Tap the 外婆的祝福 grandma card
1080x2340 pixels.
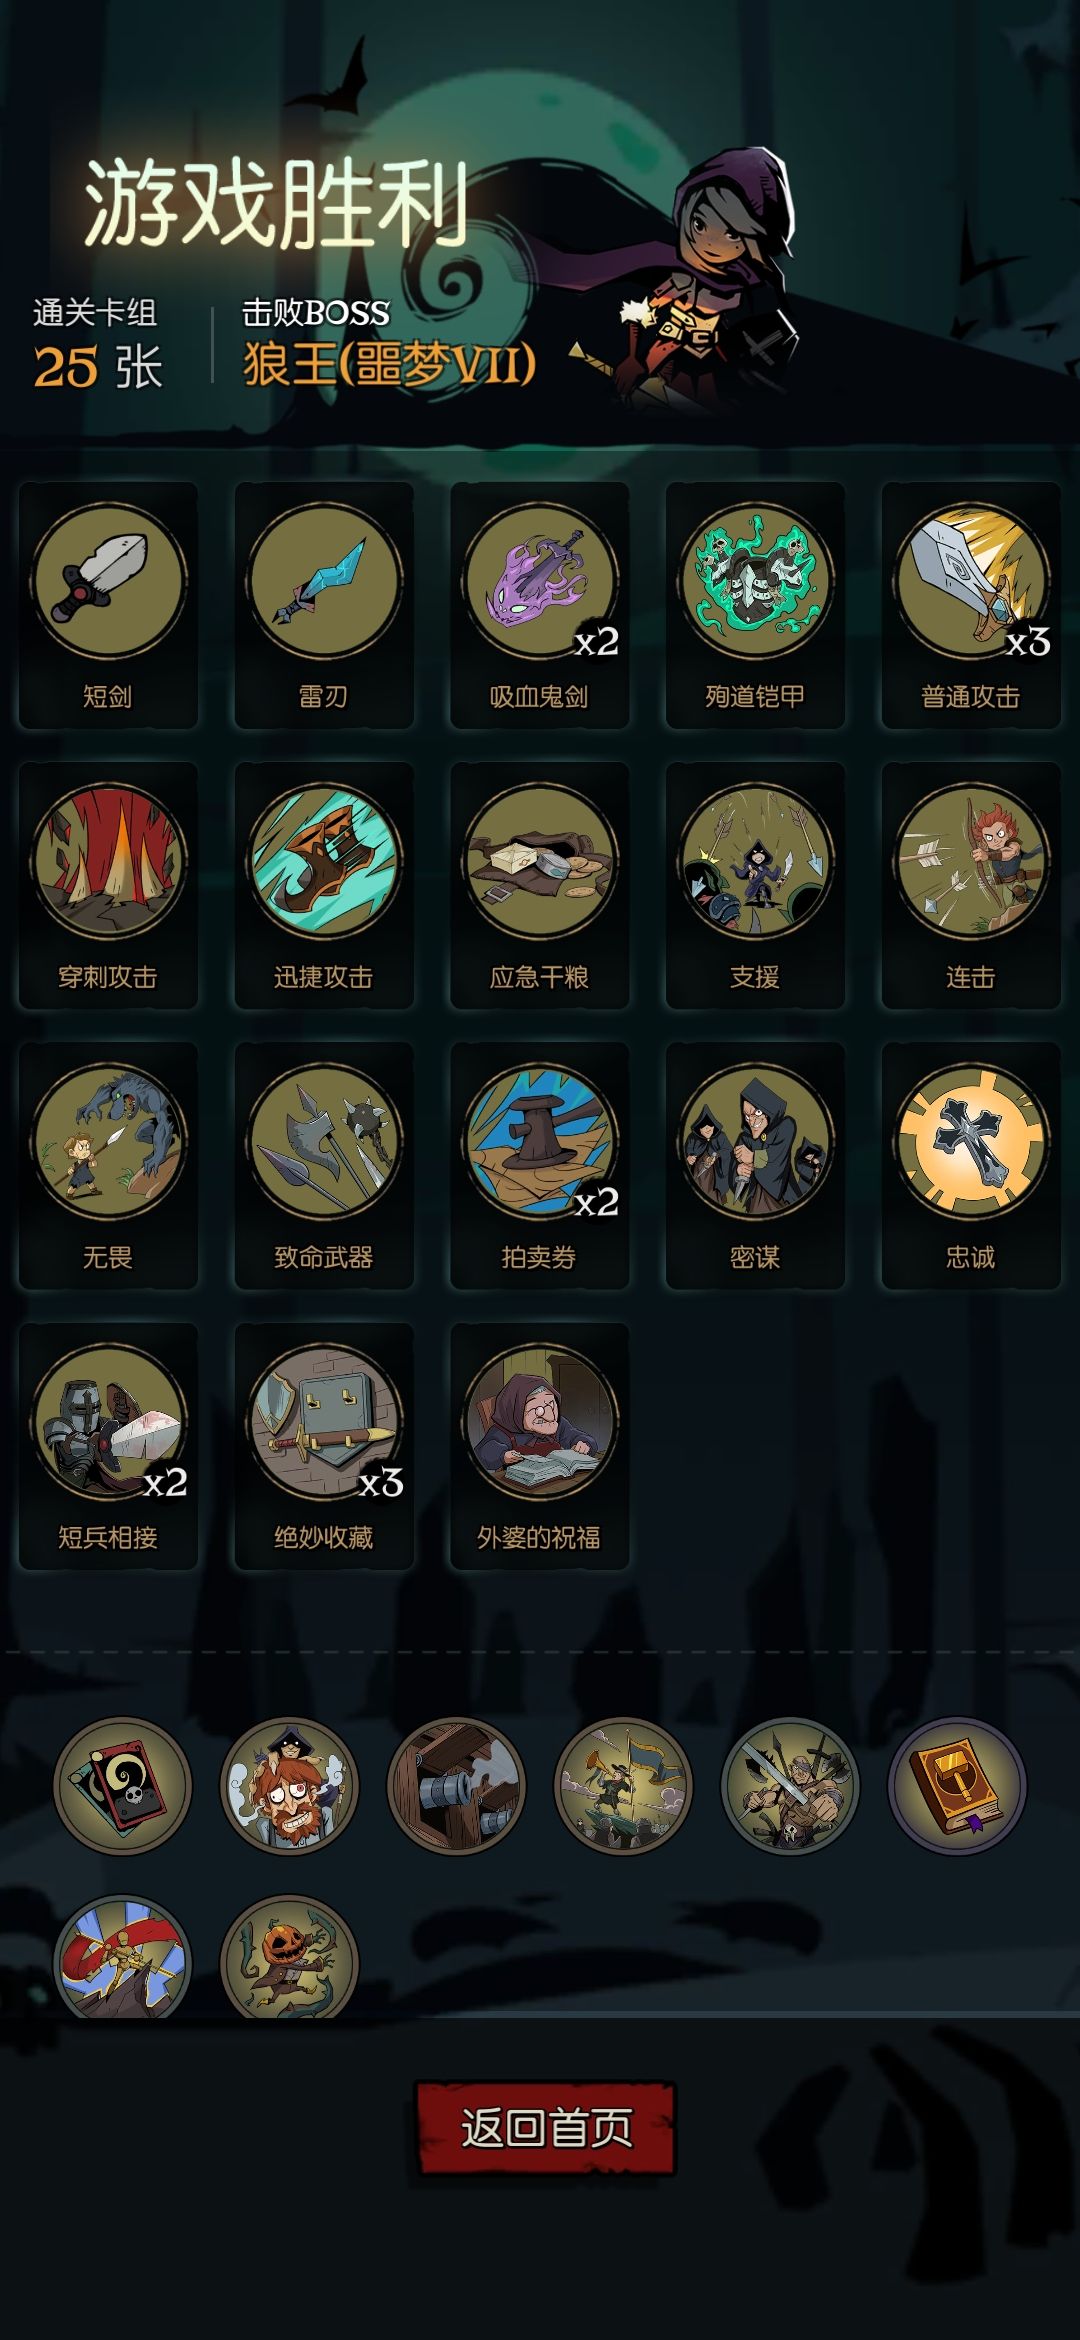tap(540, 1446)
